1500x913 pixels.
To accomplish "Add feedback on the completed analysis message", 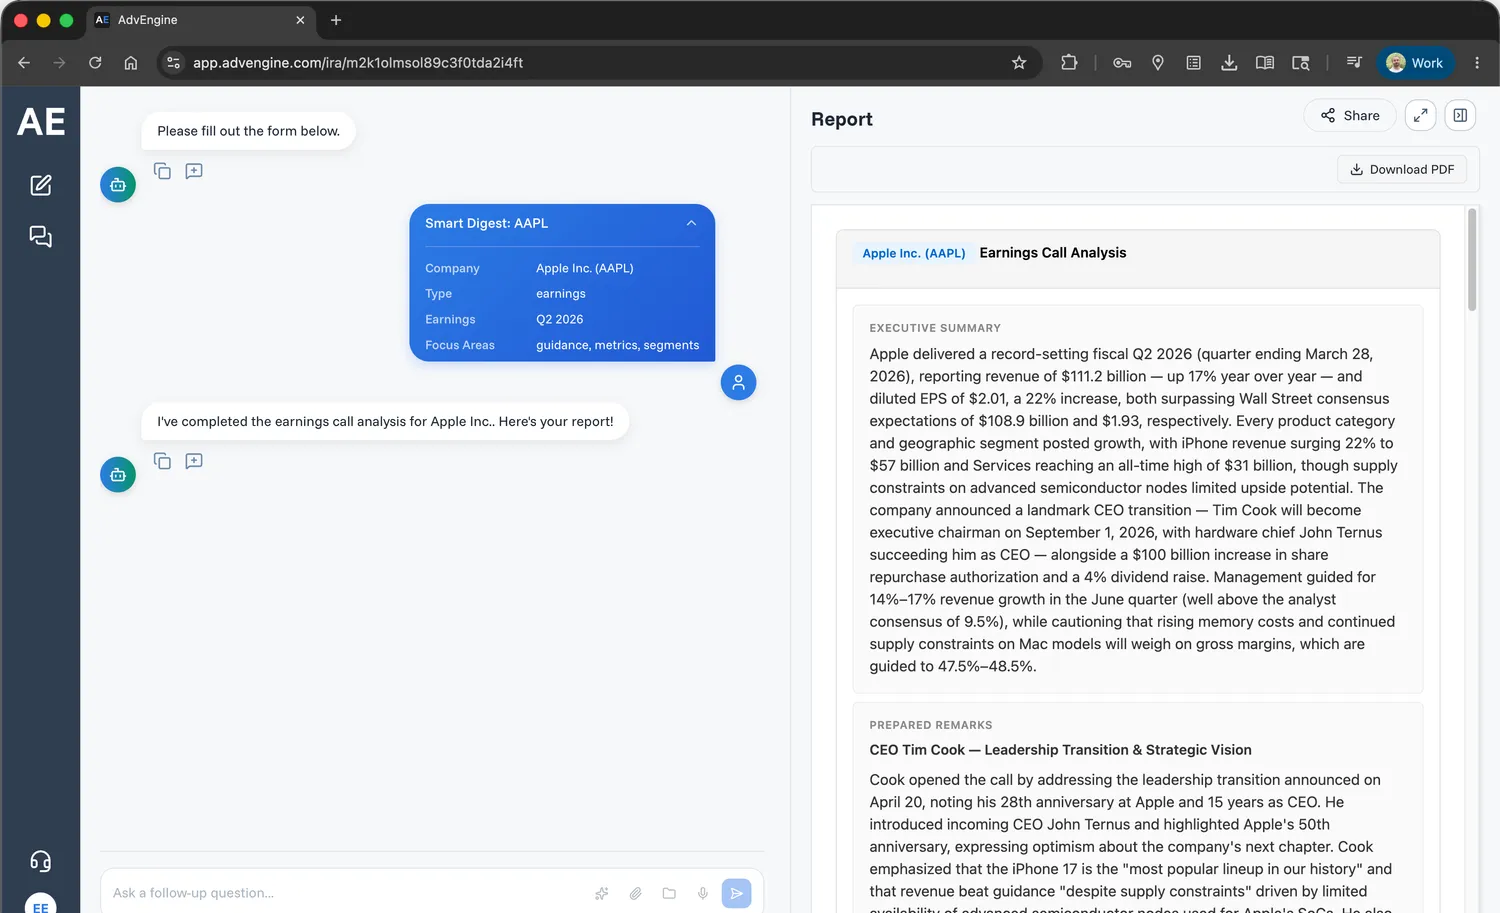I will click(194, 461).
